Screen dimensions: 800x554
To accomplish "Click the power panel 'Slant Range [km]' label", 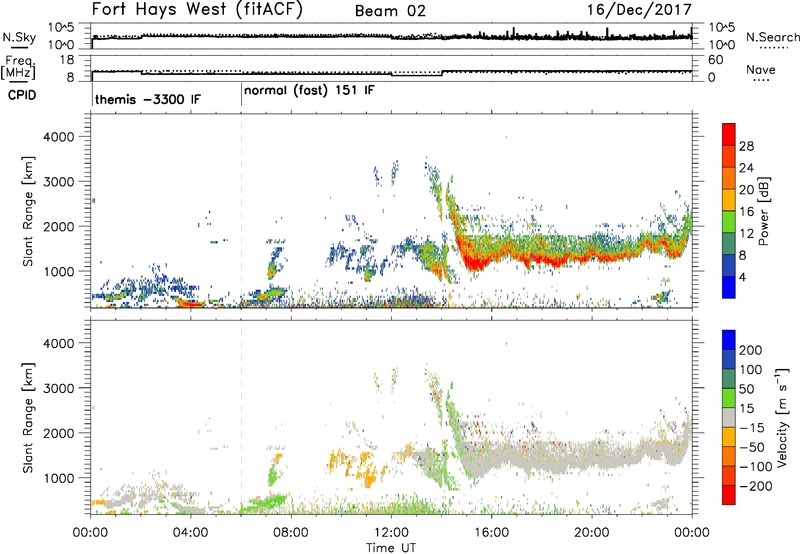I will (x=28, y=211).
